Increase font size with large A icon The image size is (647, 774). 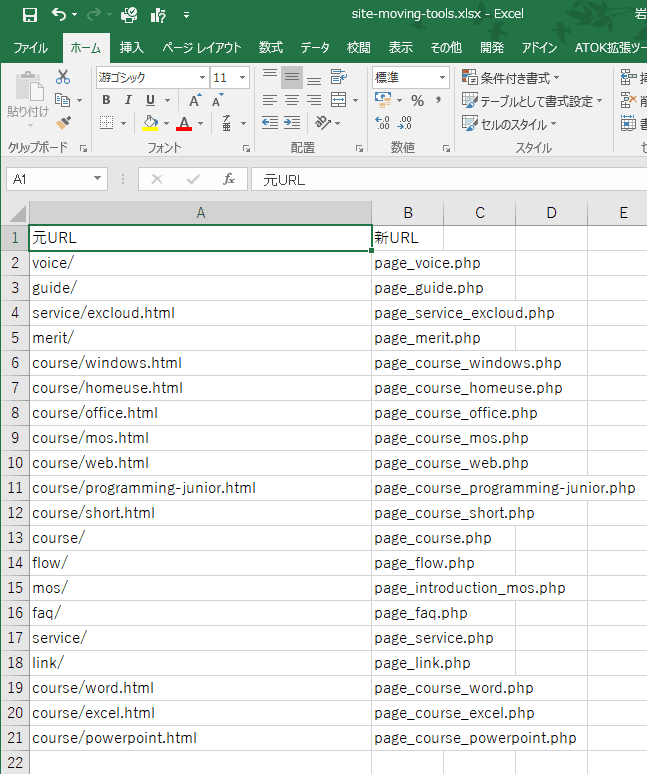click(195, 100)
